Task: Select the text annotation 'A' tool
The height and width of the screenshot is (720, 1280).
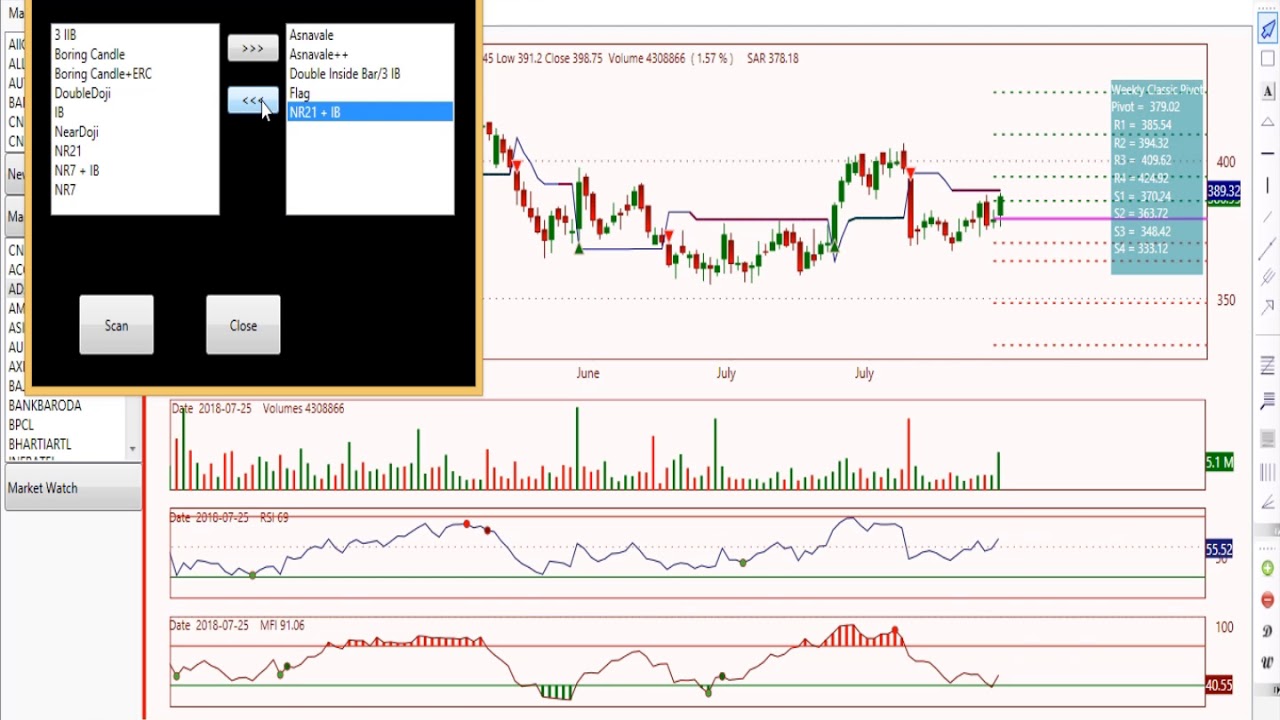Action: coord(1268,91)
